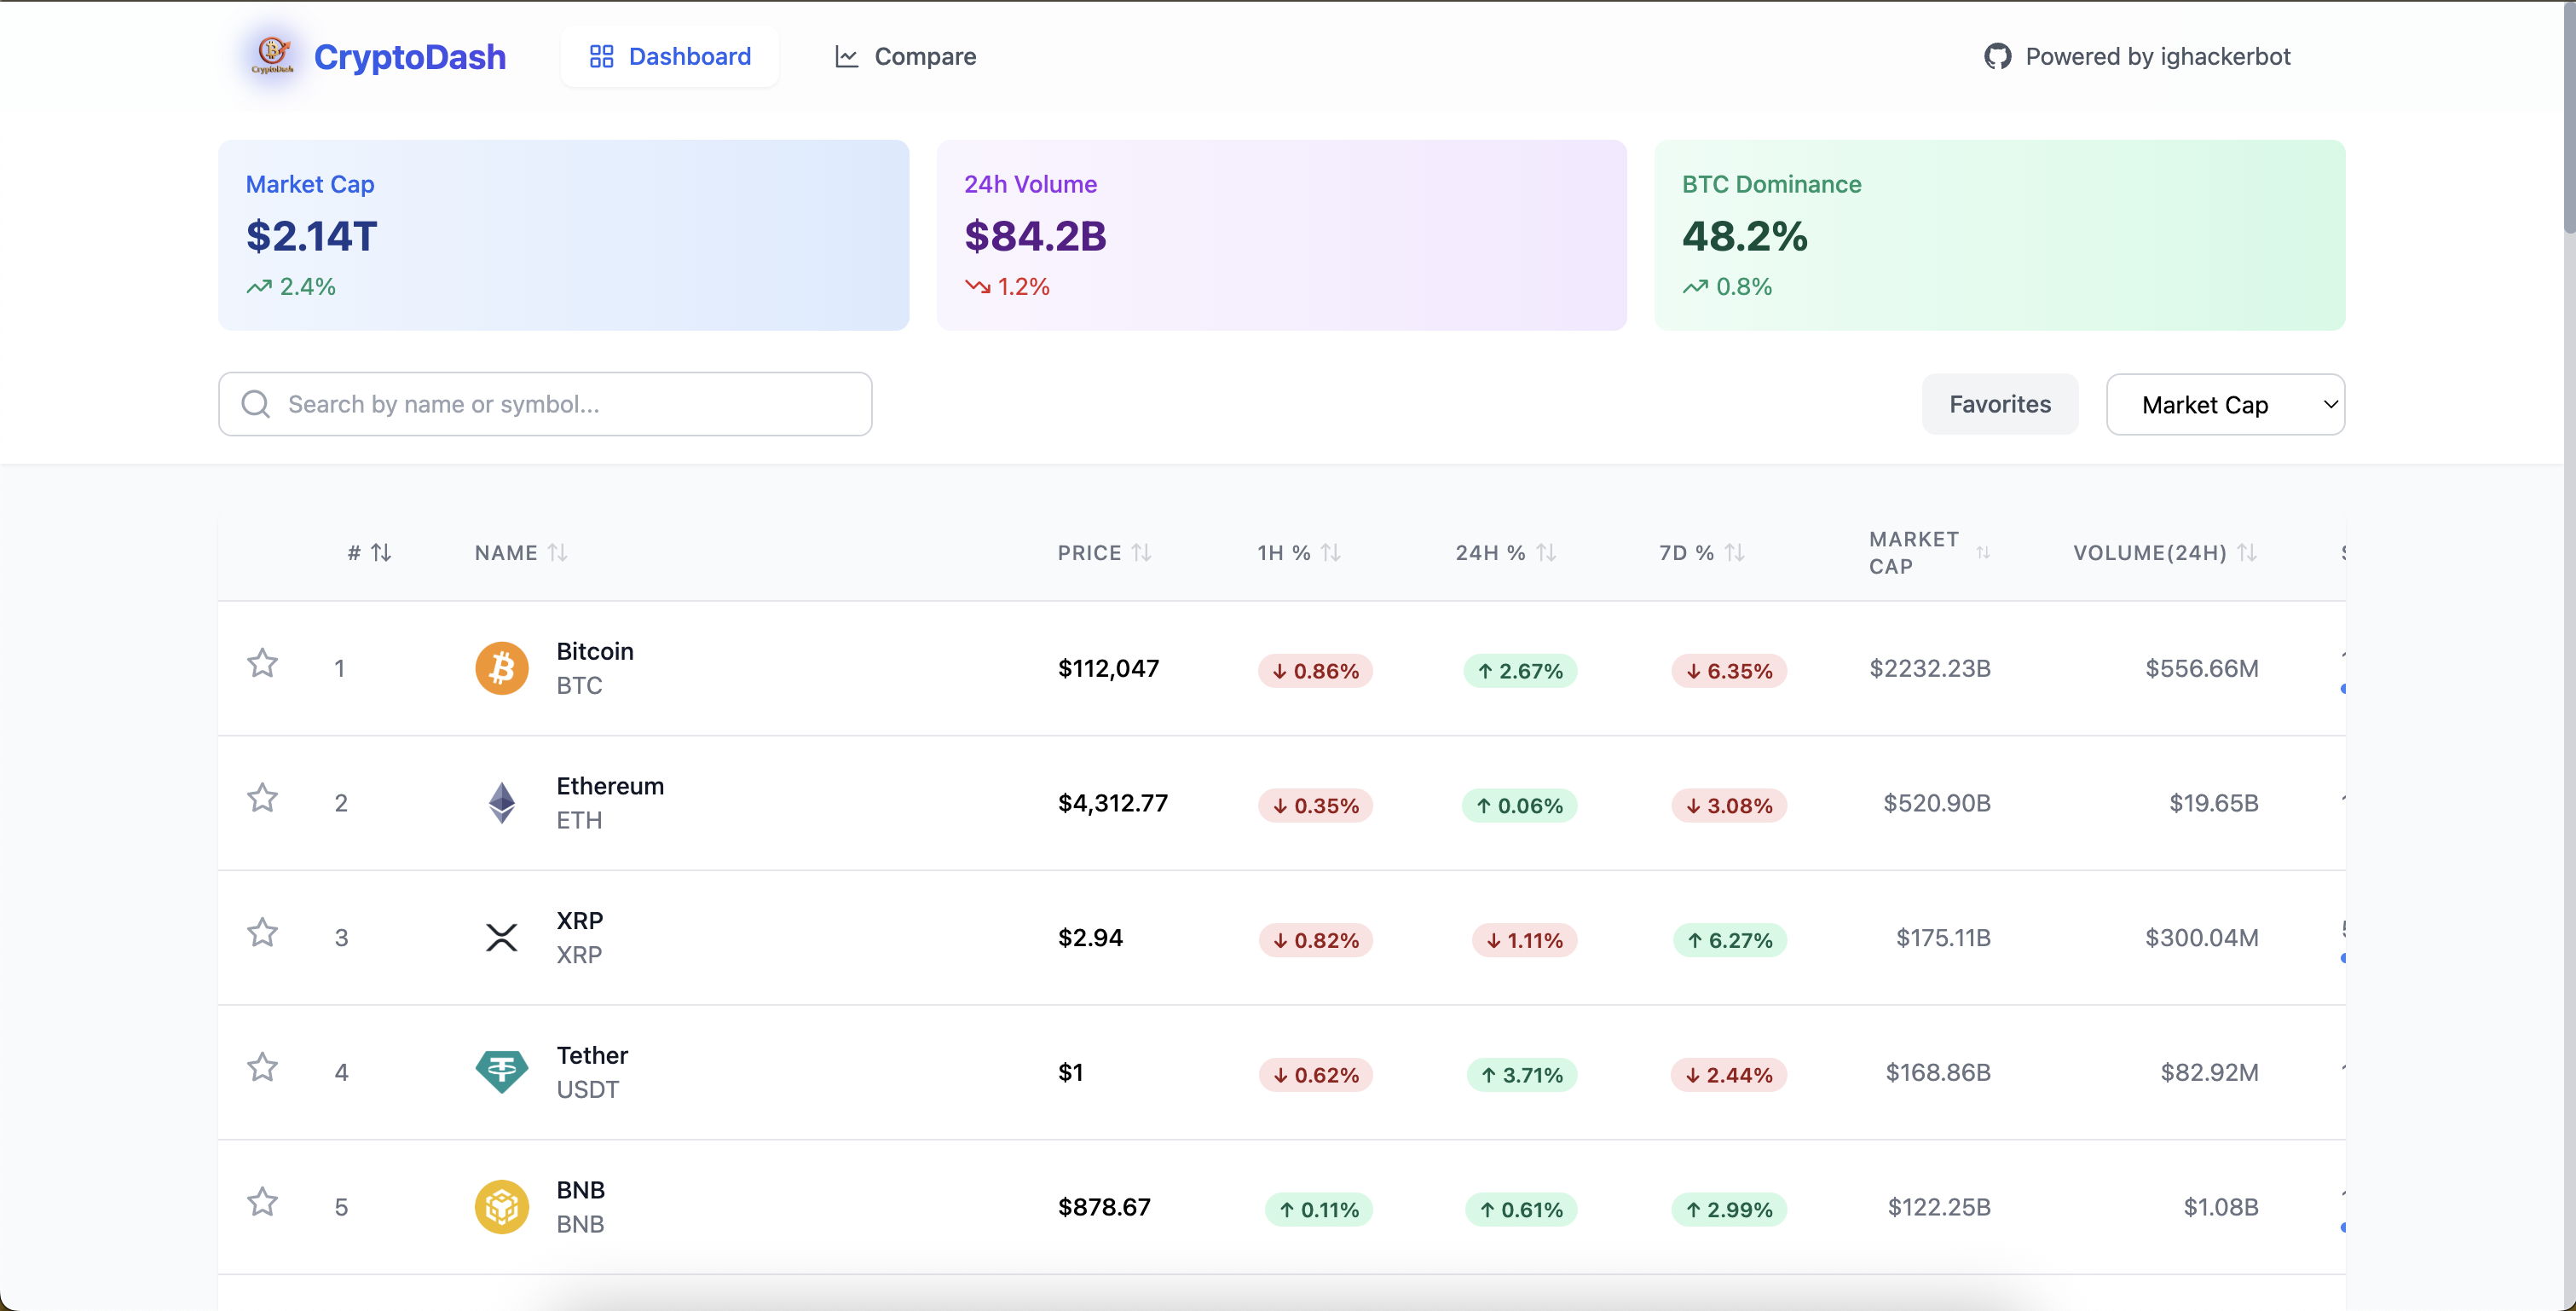Image resolution: width=2576 pixels, height=1311 pixels.
Task: Click the chart icon beside Compare
Action: (846, 56)
